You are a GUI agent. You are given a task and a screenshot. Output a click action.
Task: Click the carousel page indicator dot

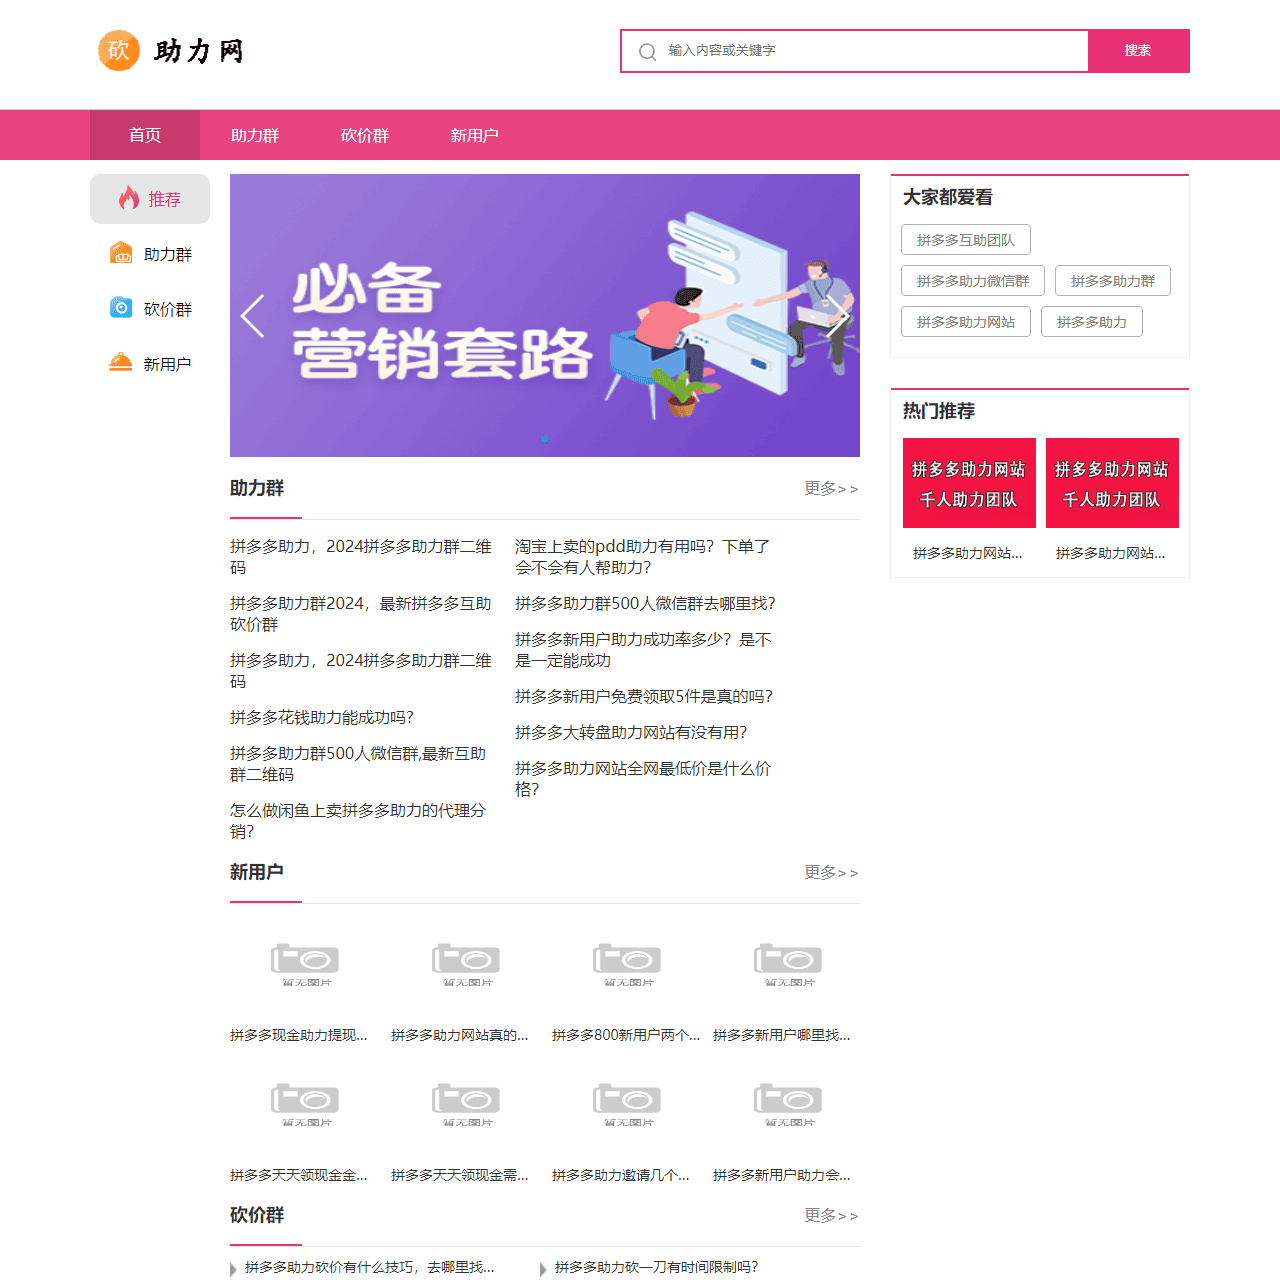[545, 437]
